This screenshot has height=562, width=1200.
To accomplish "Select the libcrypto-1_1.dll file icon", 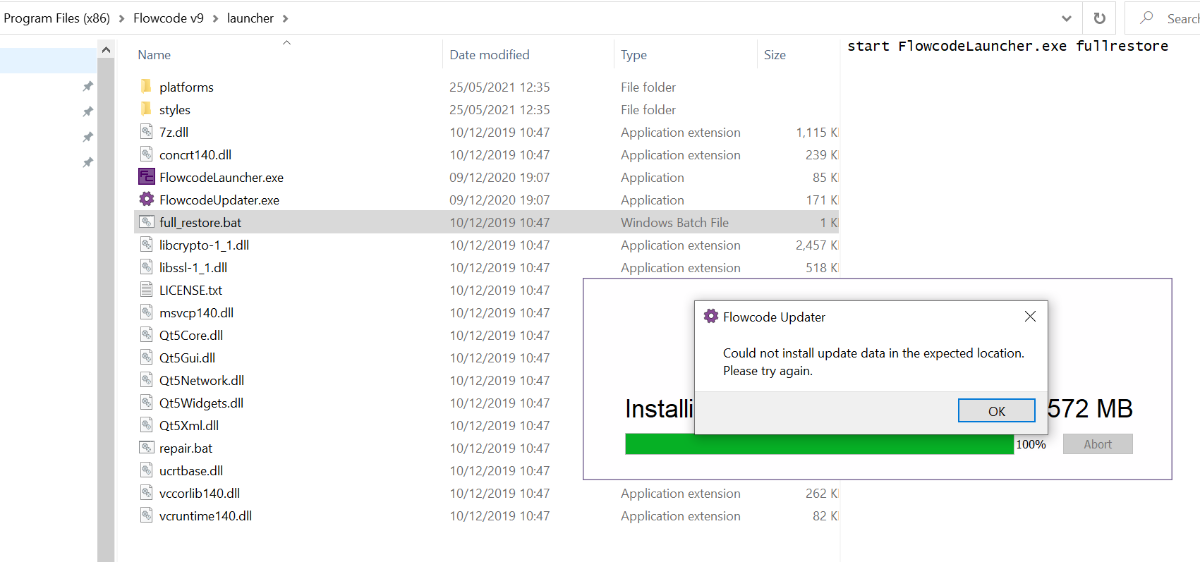I will tap(146, 245).
